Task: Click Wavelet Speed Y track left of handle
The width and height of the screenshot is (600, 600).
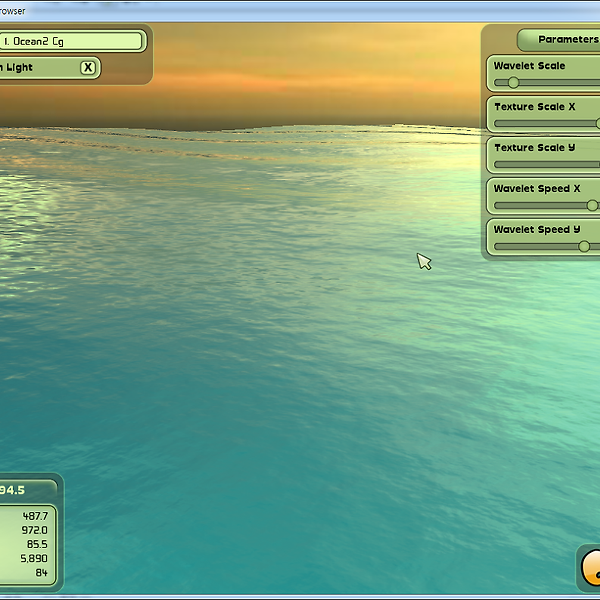Action: point(535,246)
